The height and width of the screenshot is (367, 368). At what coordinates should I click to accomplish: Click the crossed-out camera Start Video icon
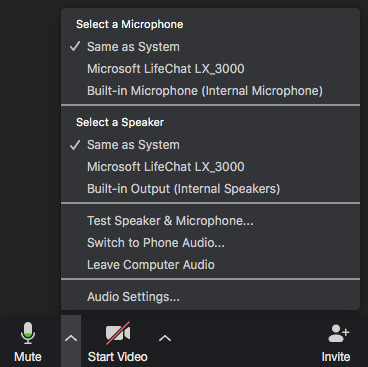pyautogui.click(x=118, y=333)
